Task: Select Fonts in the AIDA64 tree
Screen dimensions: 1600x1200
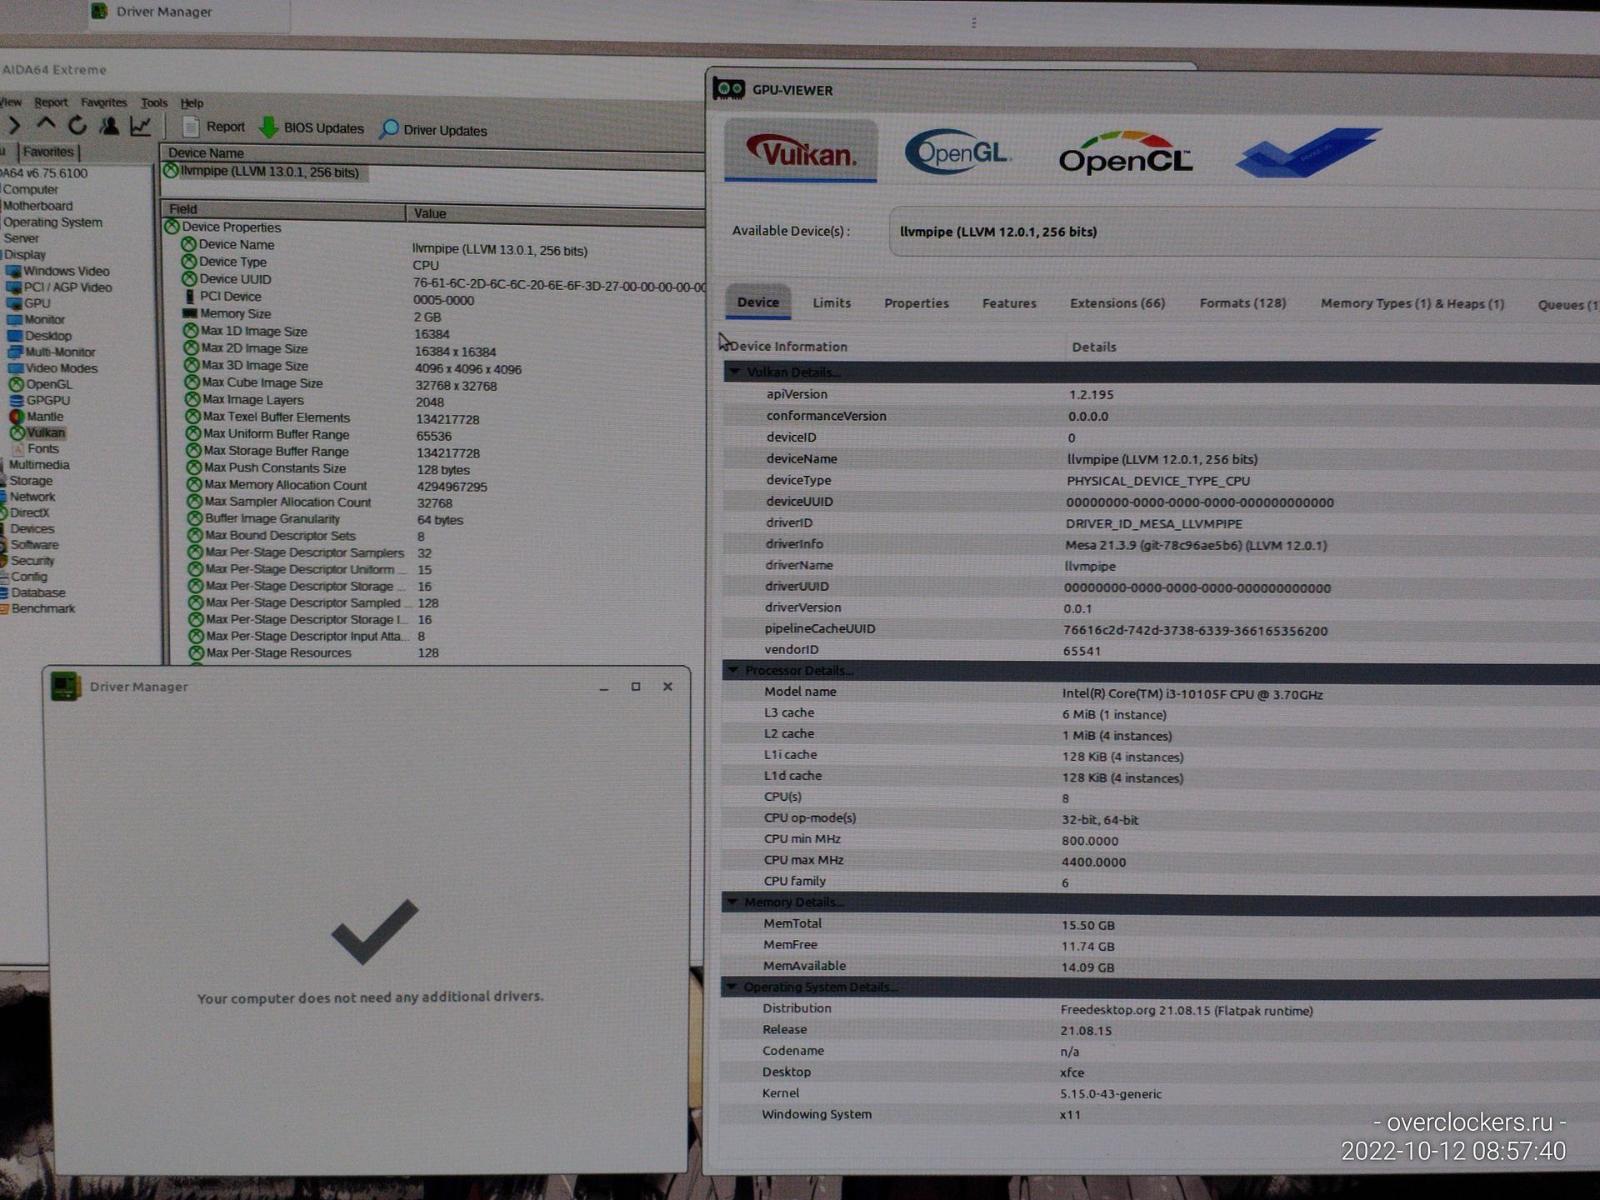Action: pos(36,449)
